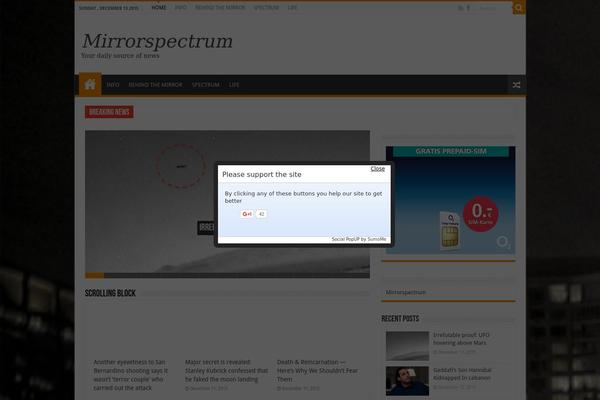600x400 pixels.
Task: Click the Mars thumbnail in Recent Posts
Action: pyautogui.click(x=407, y=346)
